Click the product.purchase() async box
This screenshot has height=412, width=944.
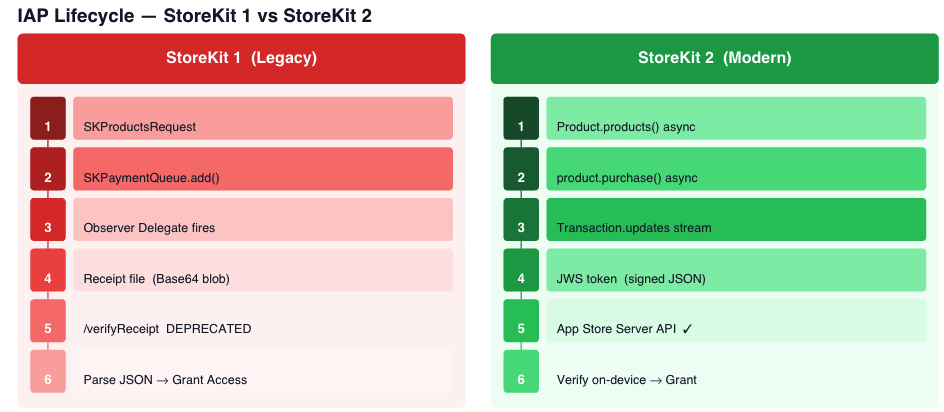736,169
